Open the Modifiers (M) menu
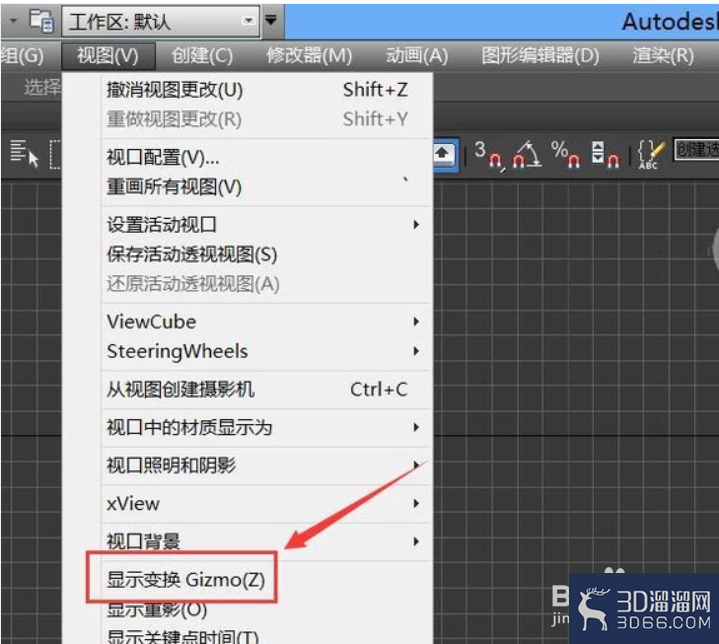The height and width of the screenshot is (644, 719). point(309,56)
